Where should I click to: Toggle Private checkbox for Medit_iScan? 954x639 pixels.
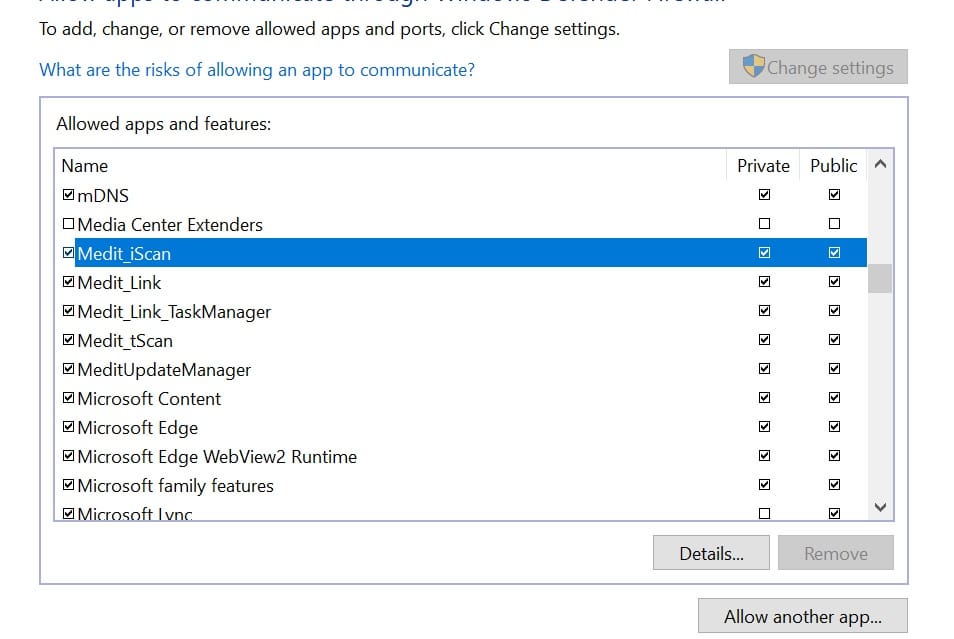pyautogui.click(x=764, y=253)
